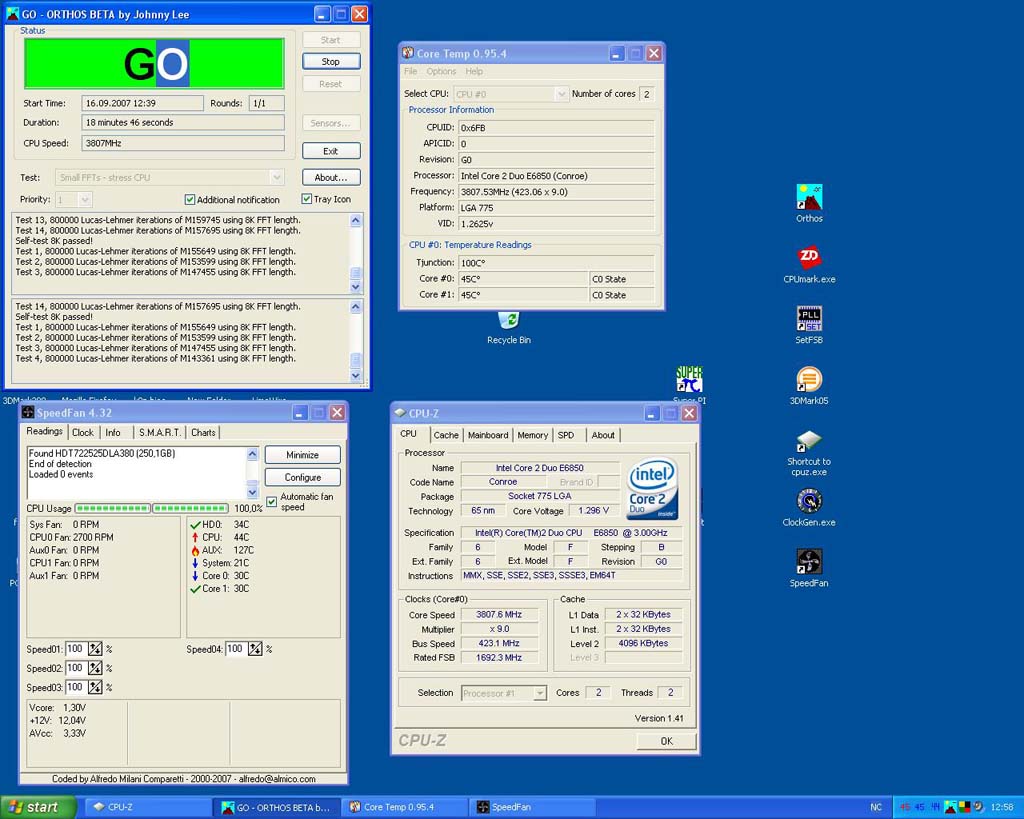Switch to the SPD tab in CPU-Z
Viewport: 1024px width, 819px height.
click(566, 435)
